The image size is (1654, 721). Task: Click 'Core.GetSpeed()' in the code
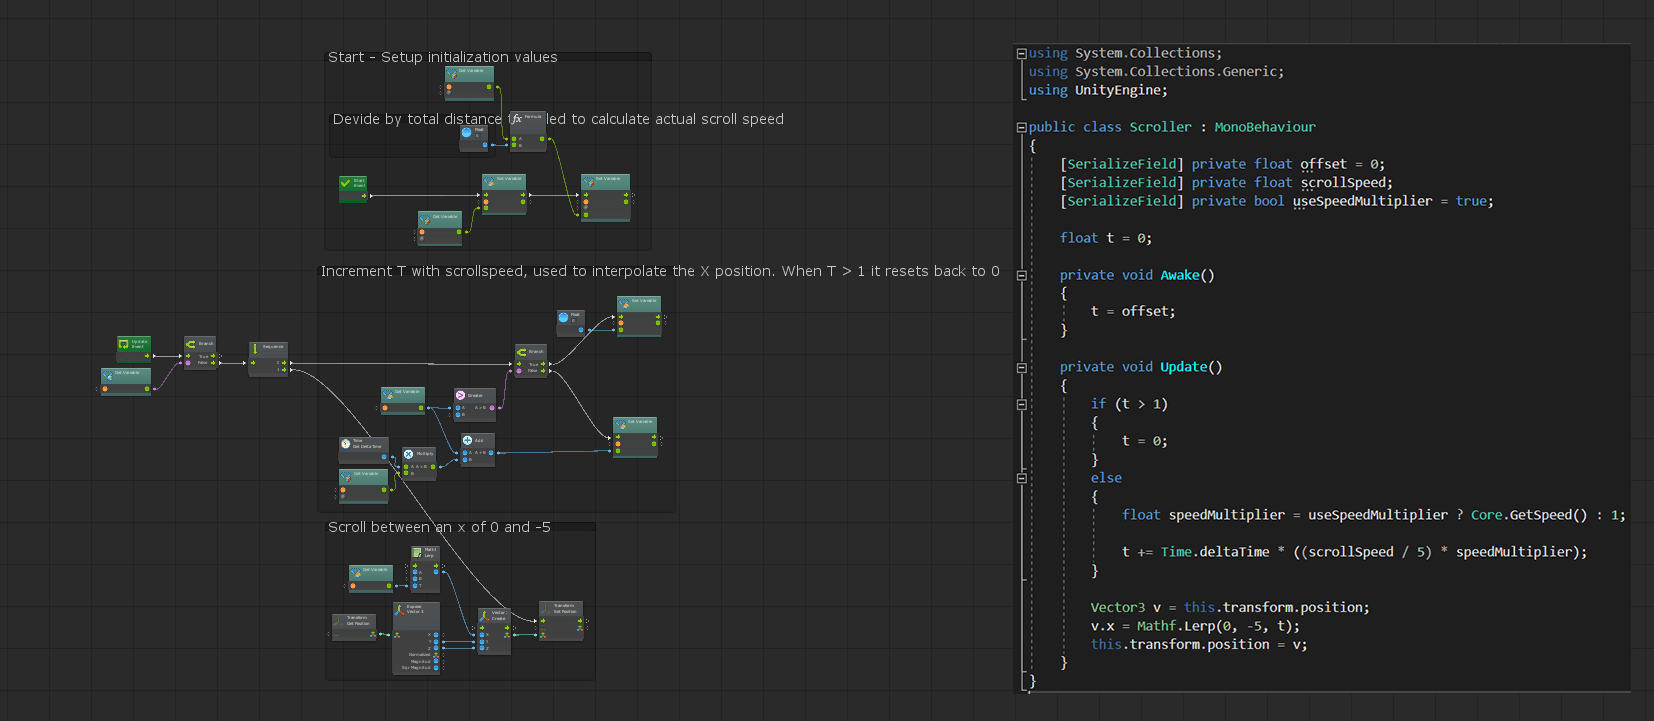pos(1529,515)
